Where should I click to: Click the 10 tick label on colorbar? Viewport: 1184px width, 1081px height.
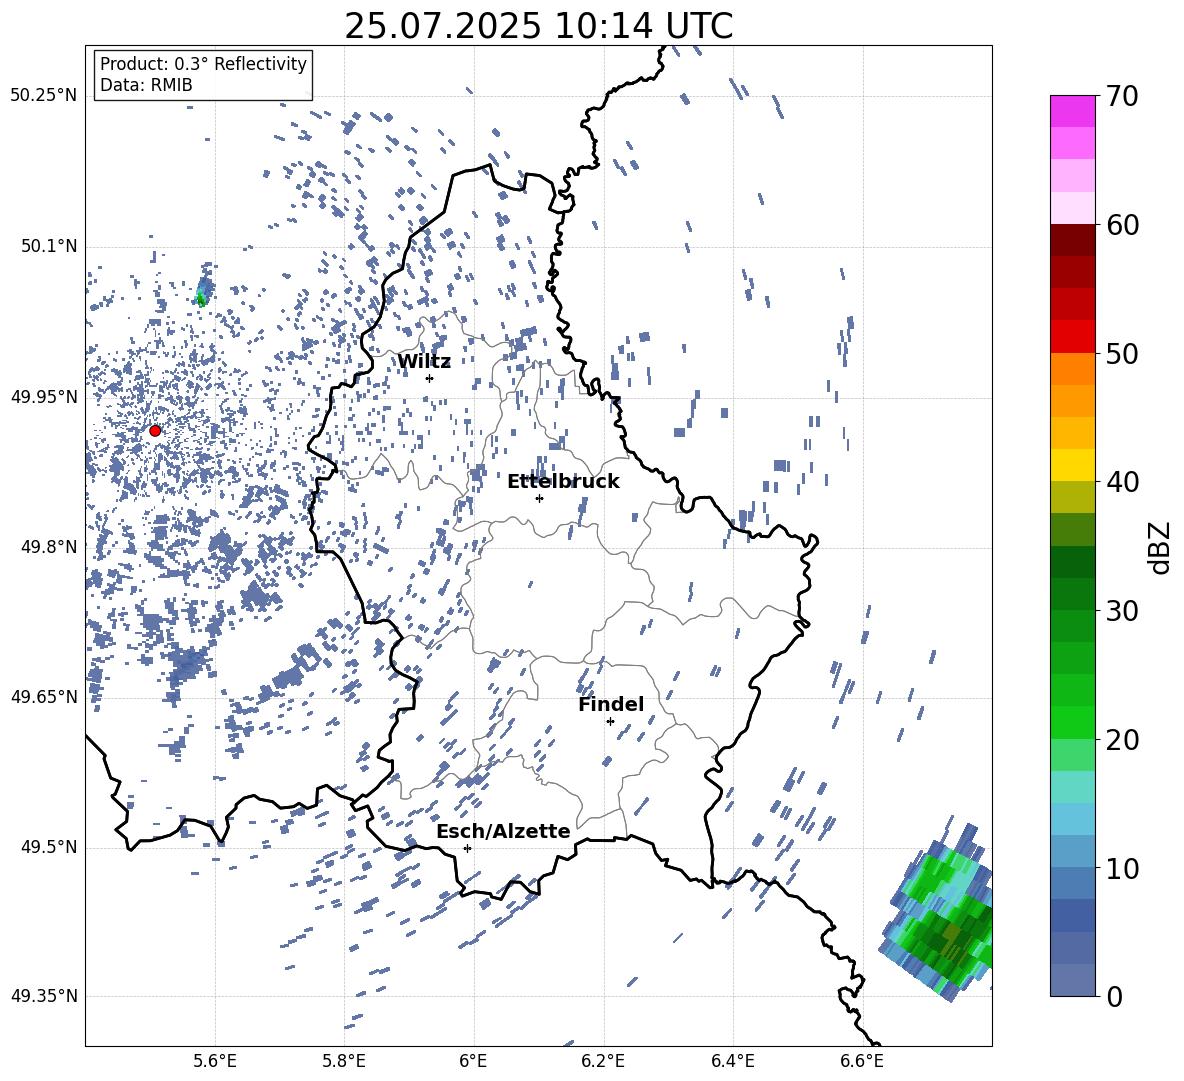coord(1122,868)
